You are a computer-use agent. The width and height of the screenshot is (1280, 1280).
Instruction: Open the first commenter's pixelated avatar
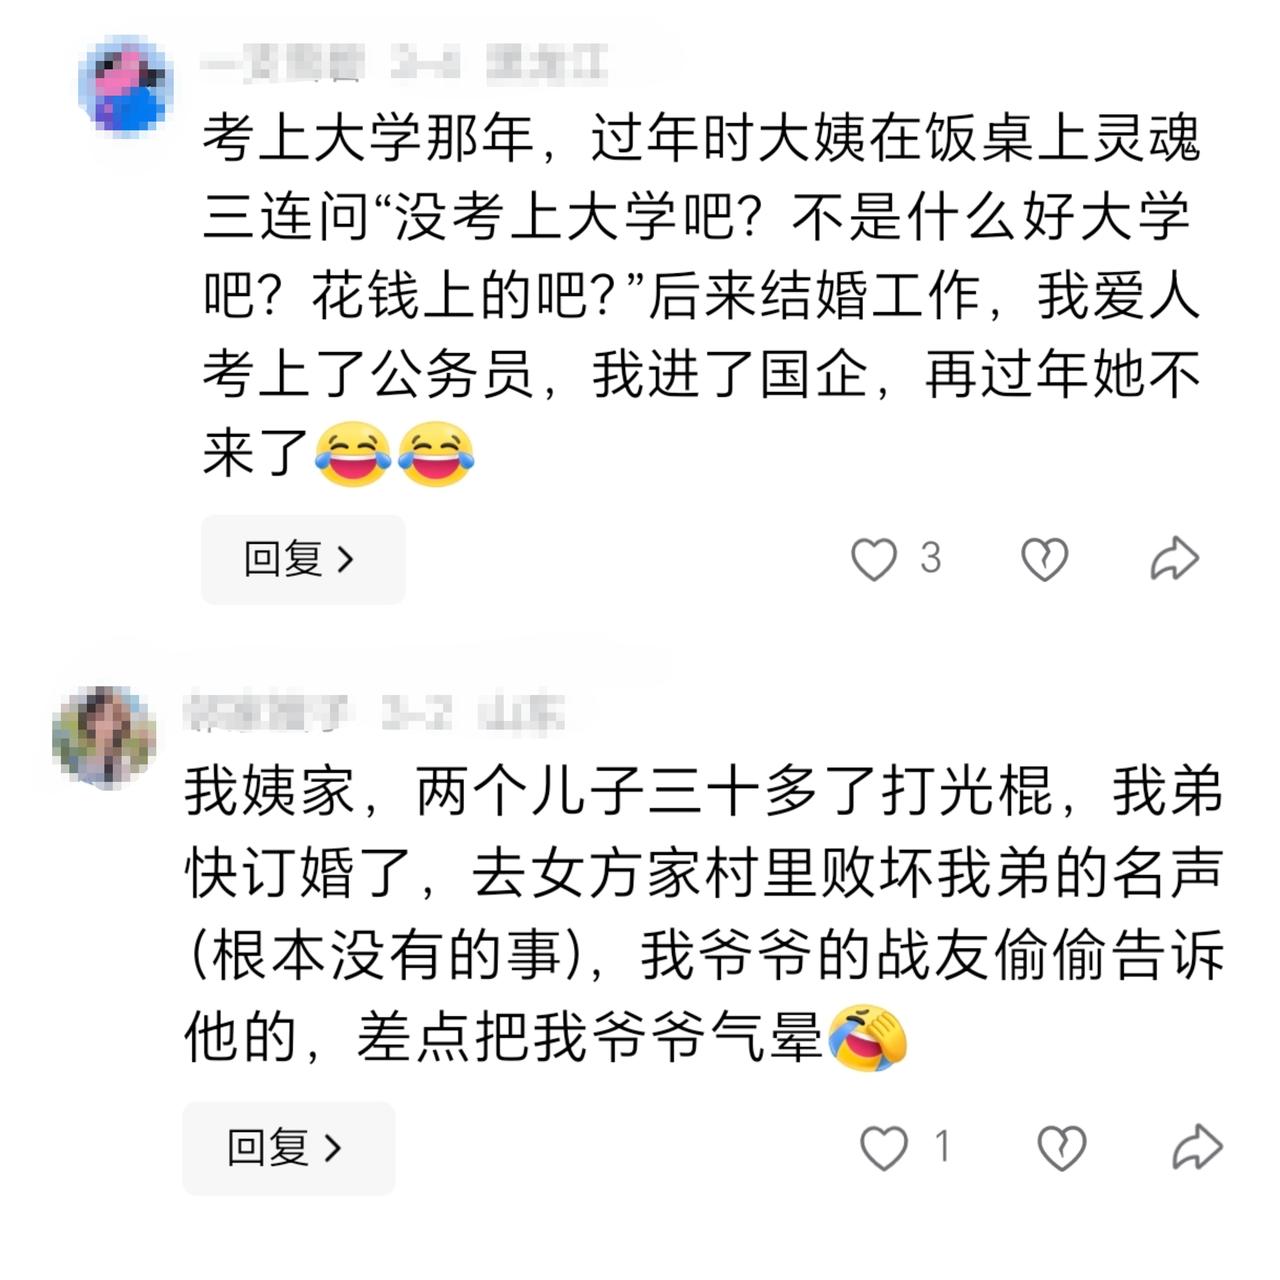coord(126,84)
